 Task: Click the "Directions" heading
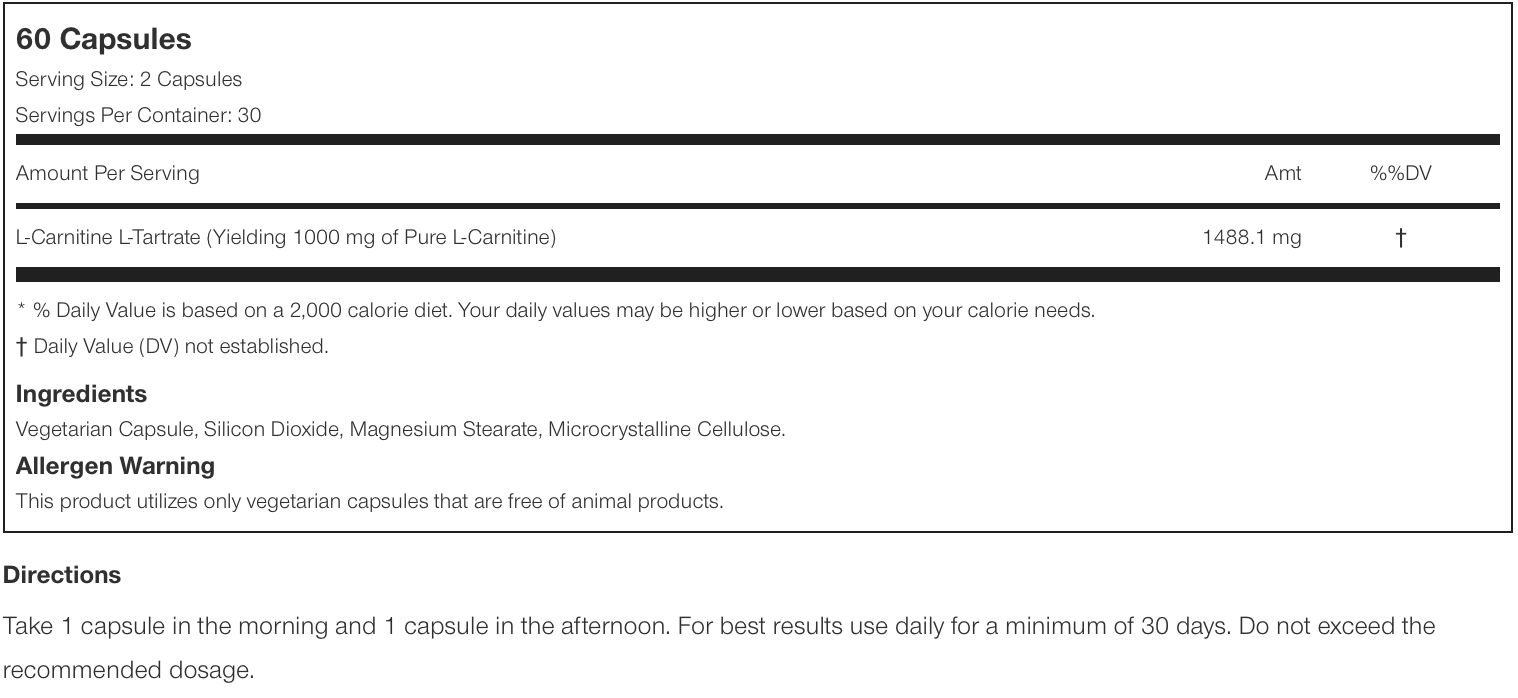tap(62, 575)
